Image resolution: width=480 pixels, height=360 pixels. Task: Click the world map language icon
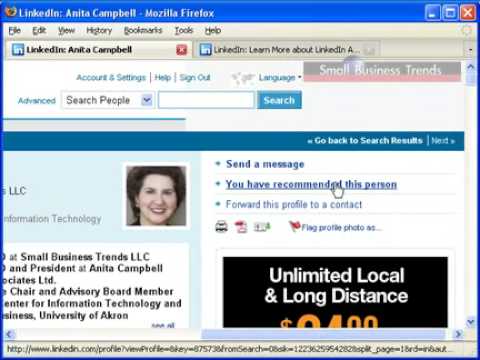(x=243, y=78)
